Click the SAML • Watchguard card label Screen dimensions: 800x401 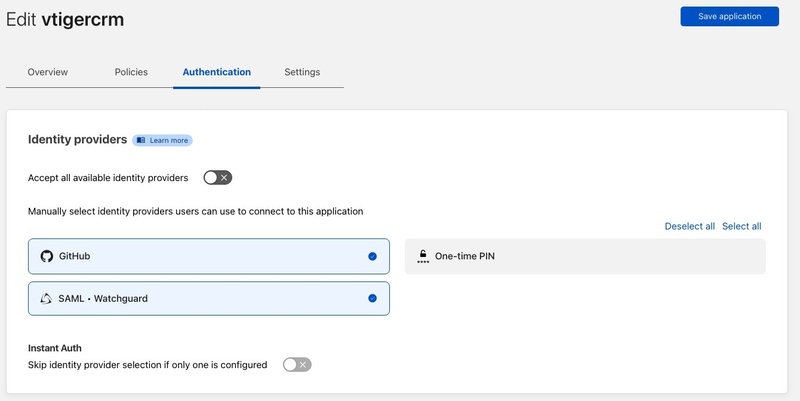pyautogui.click(x=103, y=298)
